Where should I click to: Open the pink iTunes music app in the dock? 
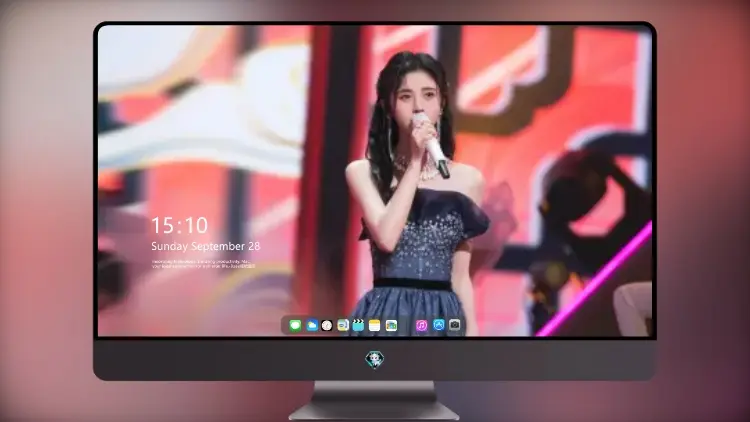click(421, 326)
